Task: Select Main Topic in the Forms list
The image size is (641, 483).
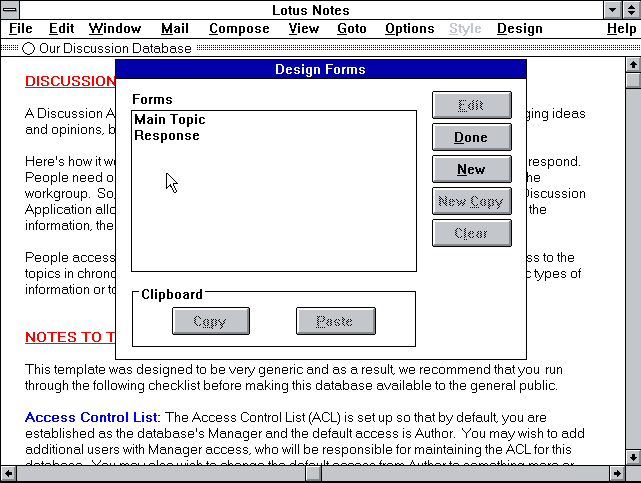Action: [x=169, y=120]
